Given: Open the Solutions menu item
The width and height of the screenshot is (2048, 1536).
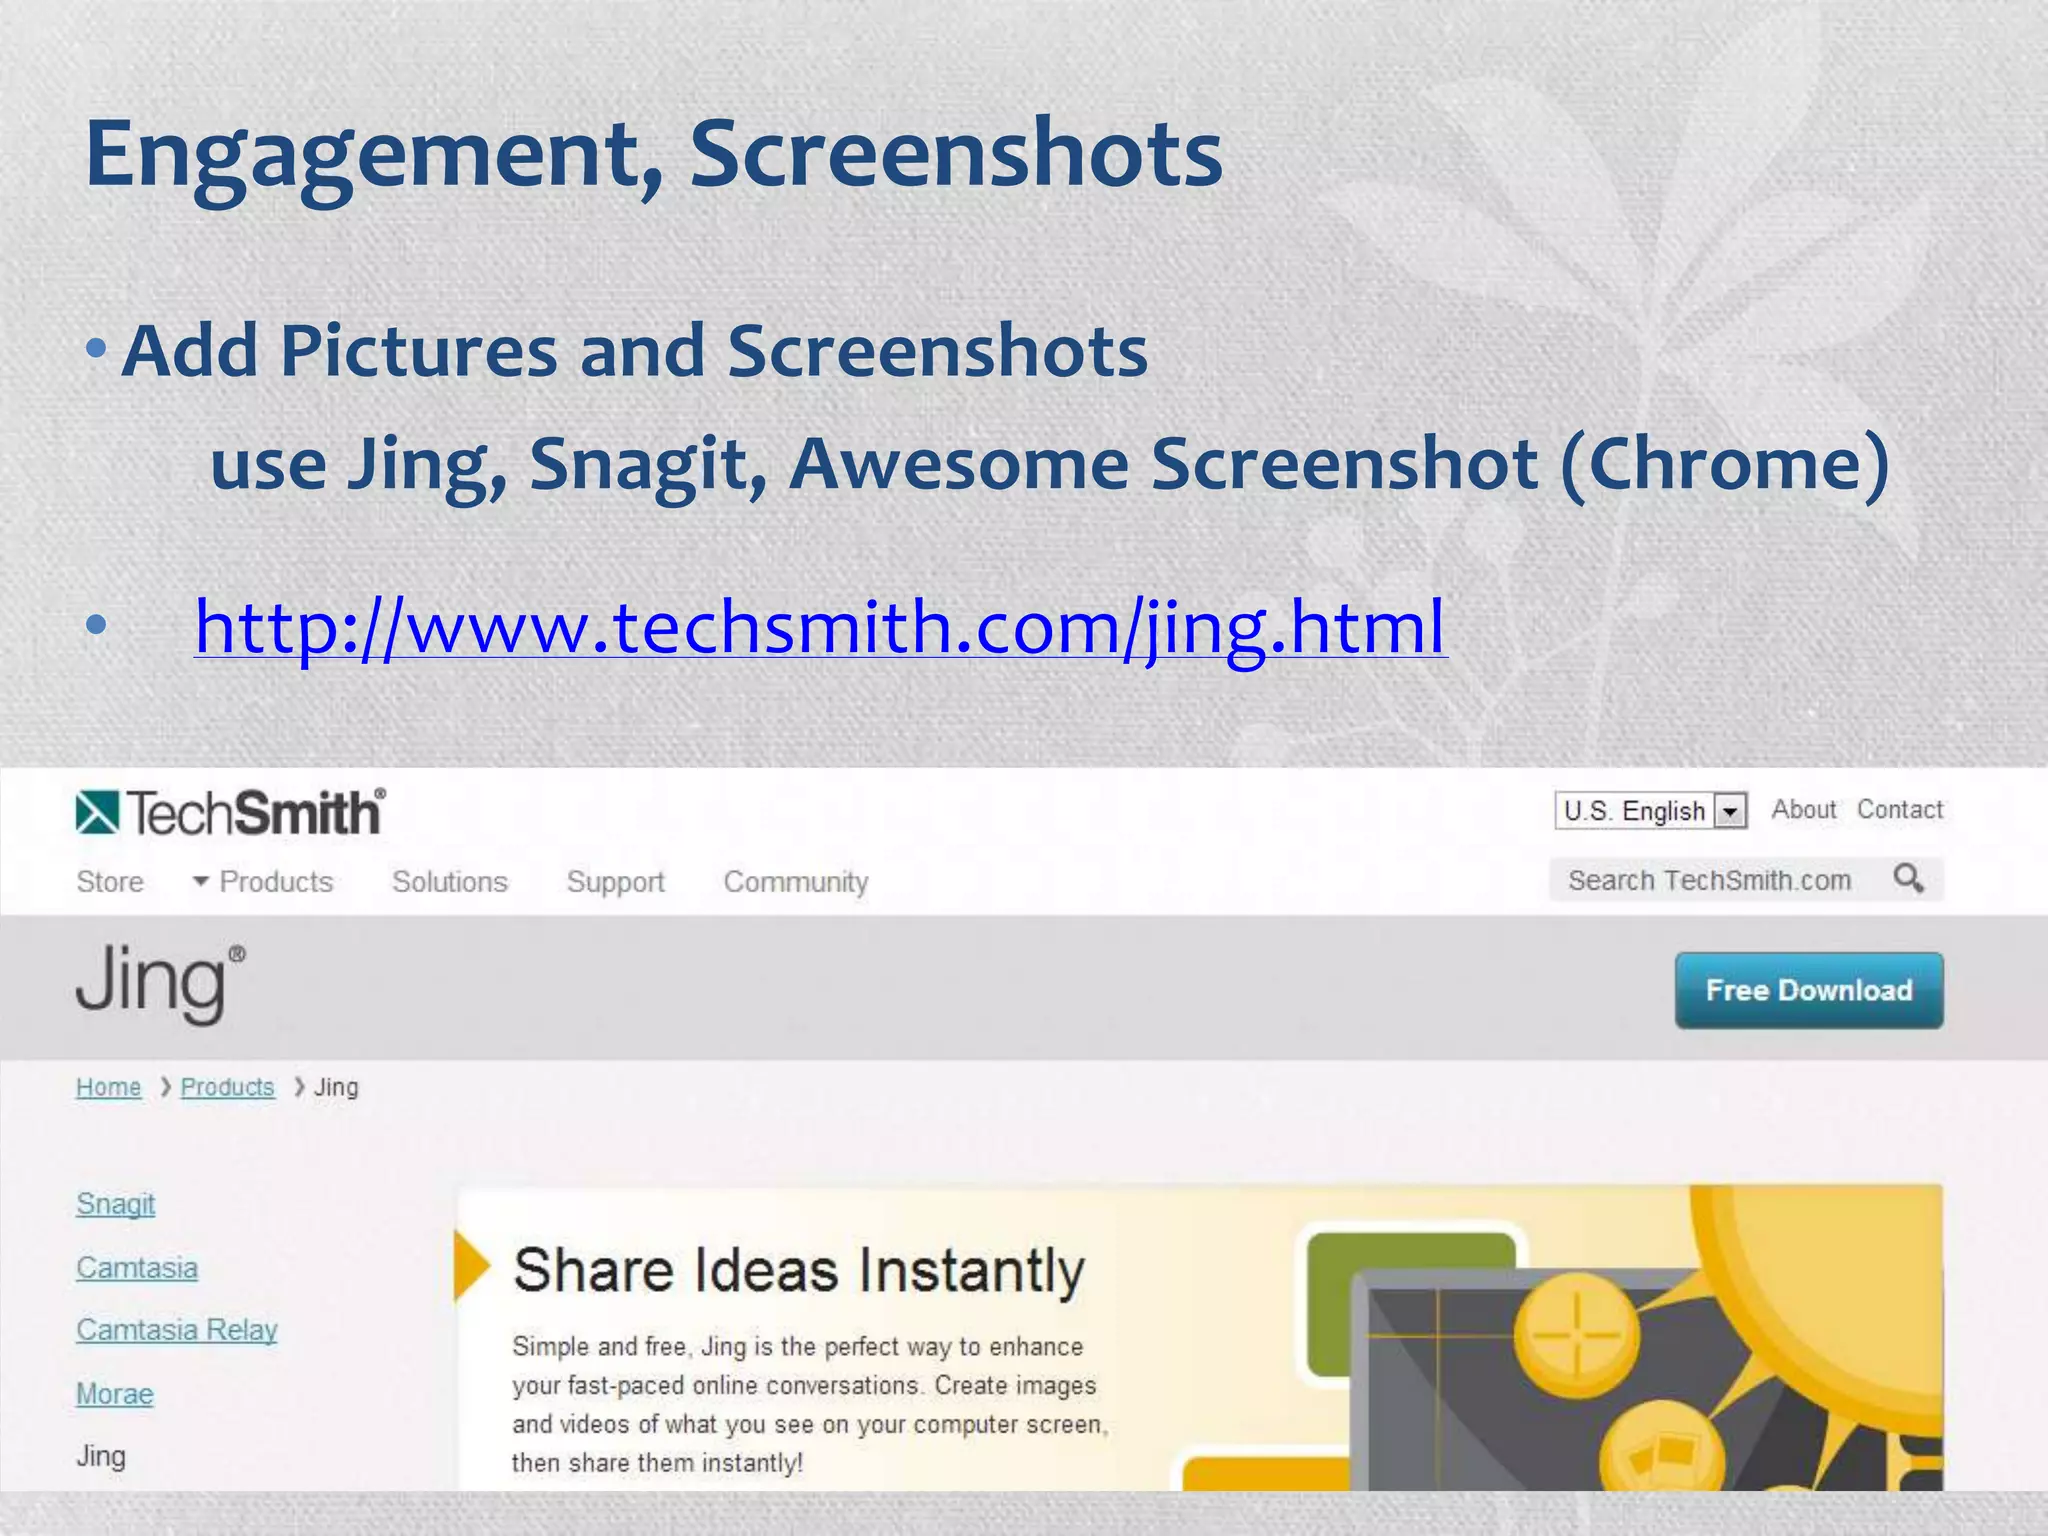Looking at the screenshot, I should click(450, 882).
